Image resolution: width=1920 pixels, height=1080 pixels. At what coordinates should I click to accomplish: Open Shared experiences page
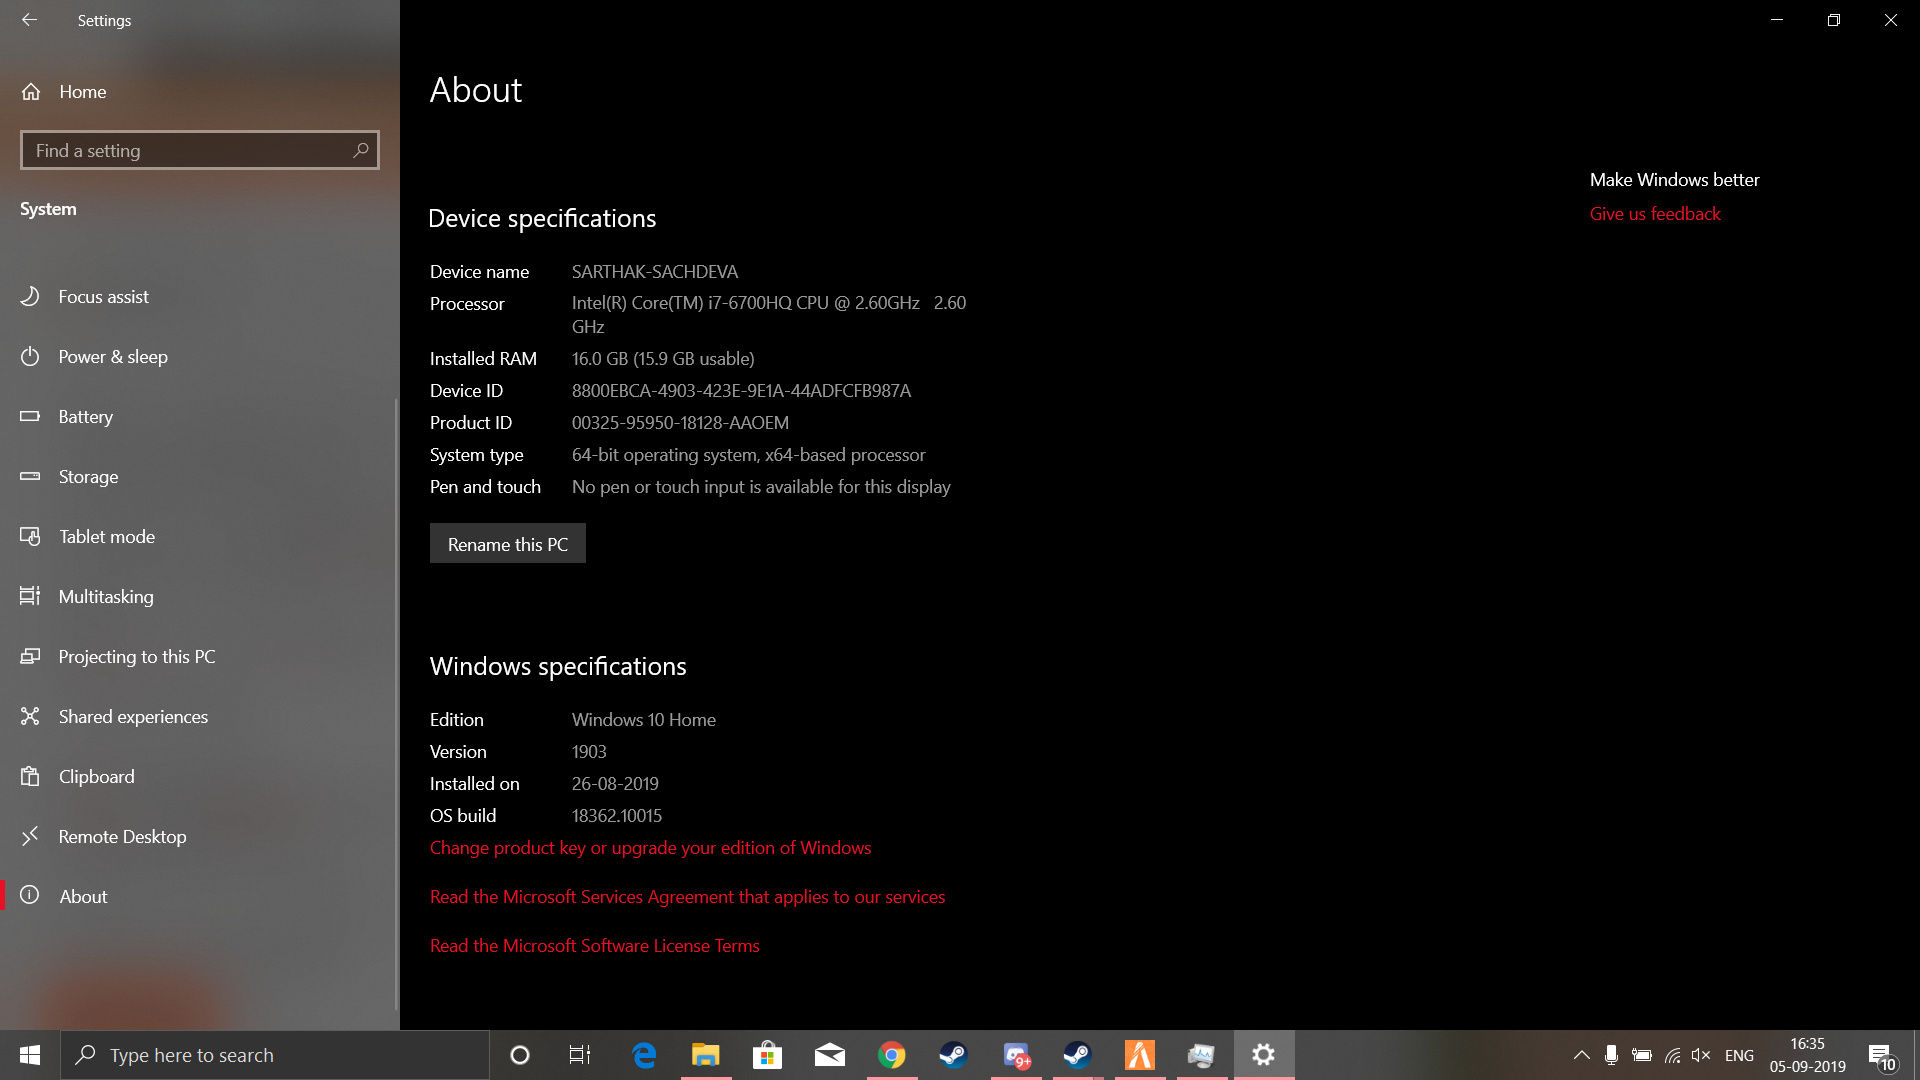pyautogui.click(x=133, y=717)
